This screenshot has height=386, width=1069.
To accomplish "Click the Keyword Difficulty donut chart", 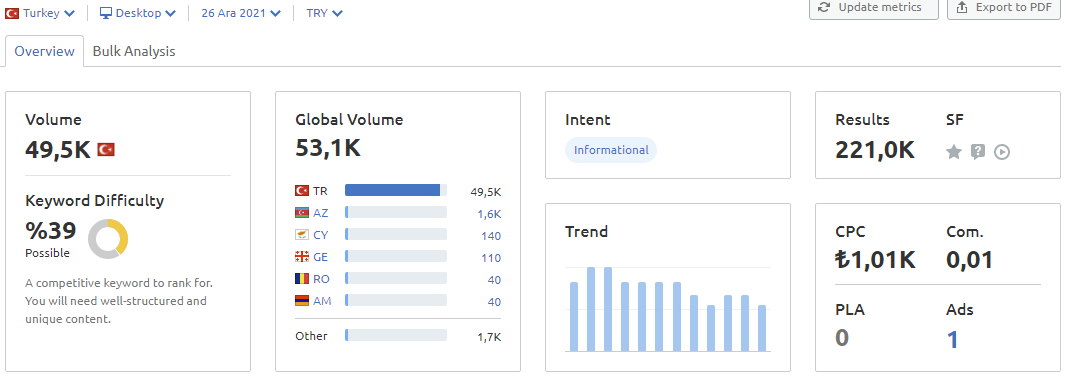I will (x=108, y=239).
